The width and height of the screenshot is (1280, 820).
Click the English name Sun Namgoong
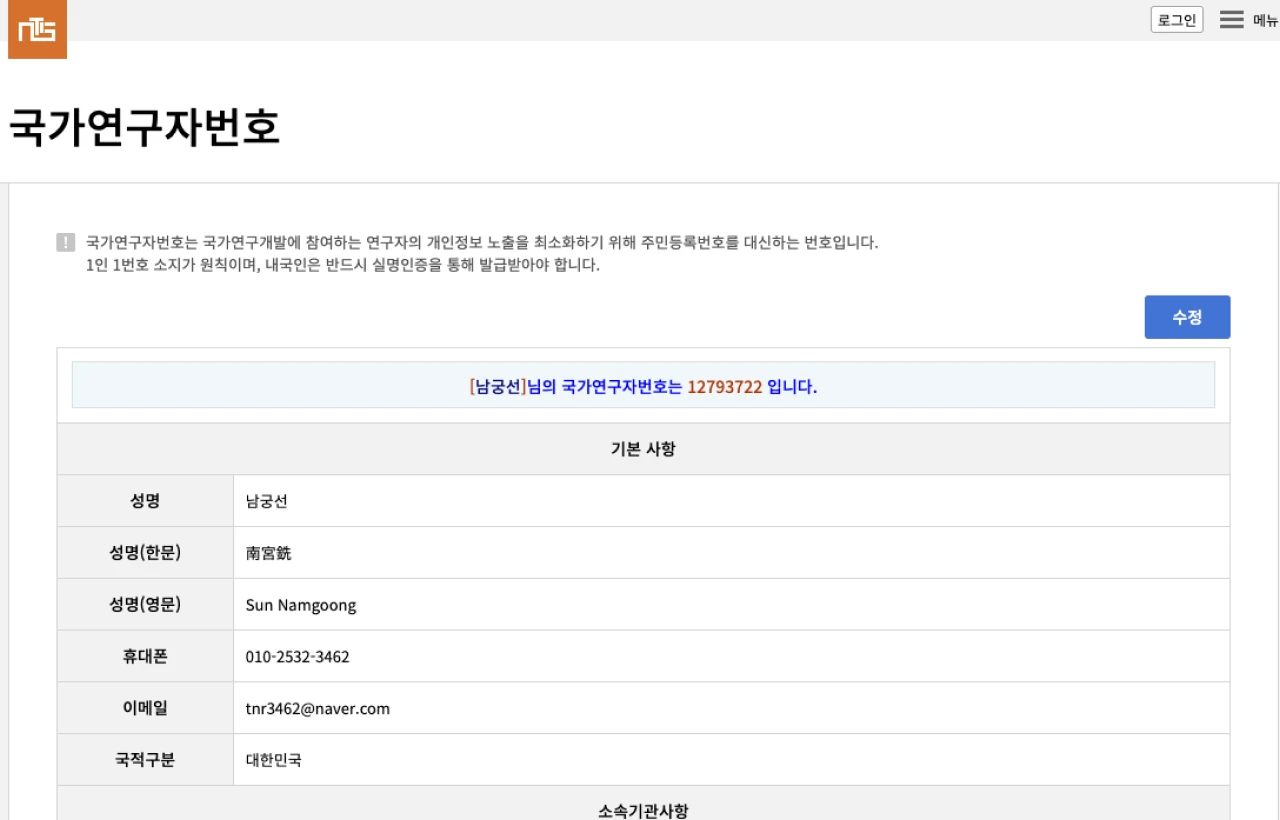point(301,605)
